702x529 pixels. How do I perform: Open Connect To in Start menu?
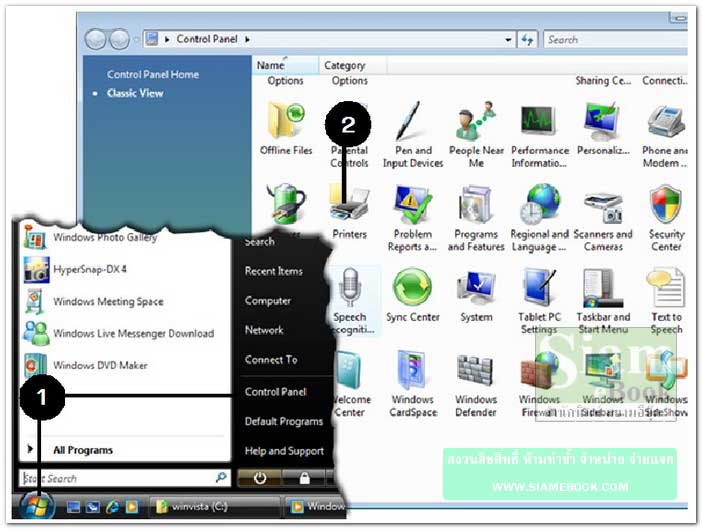pos(271,360)
